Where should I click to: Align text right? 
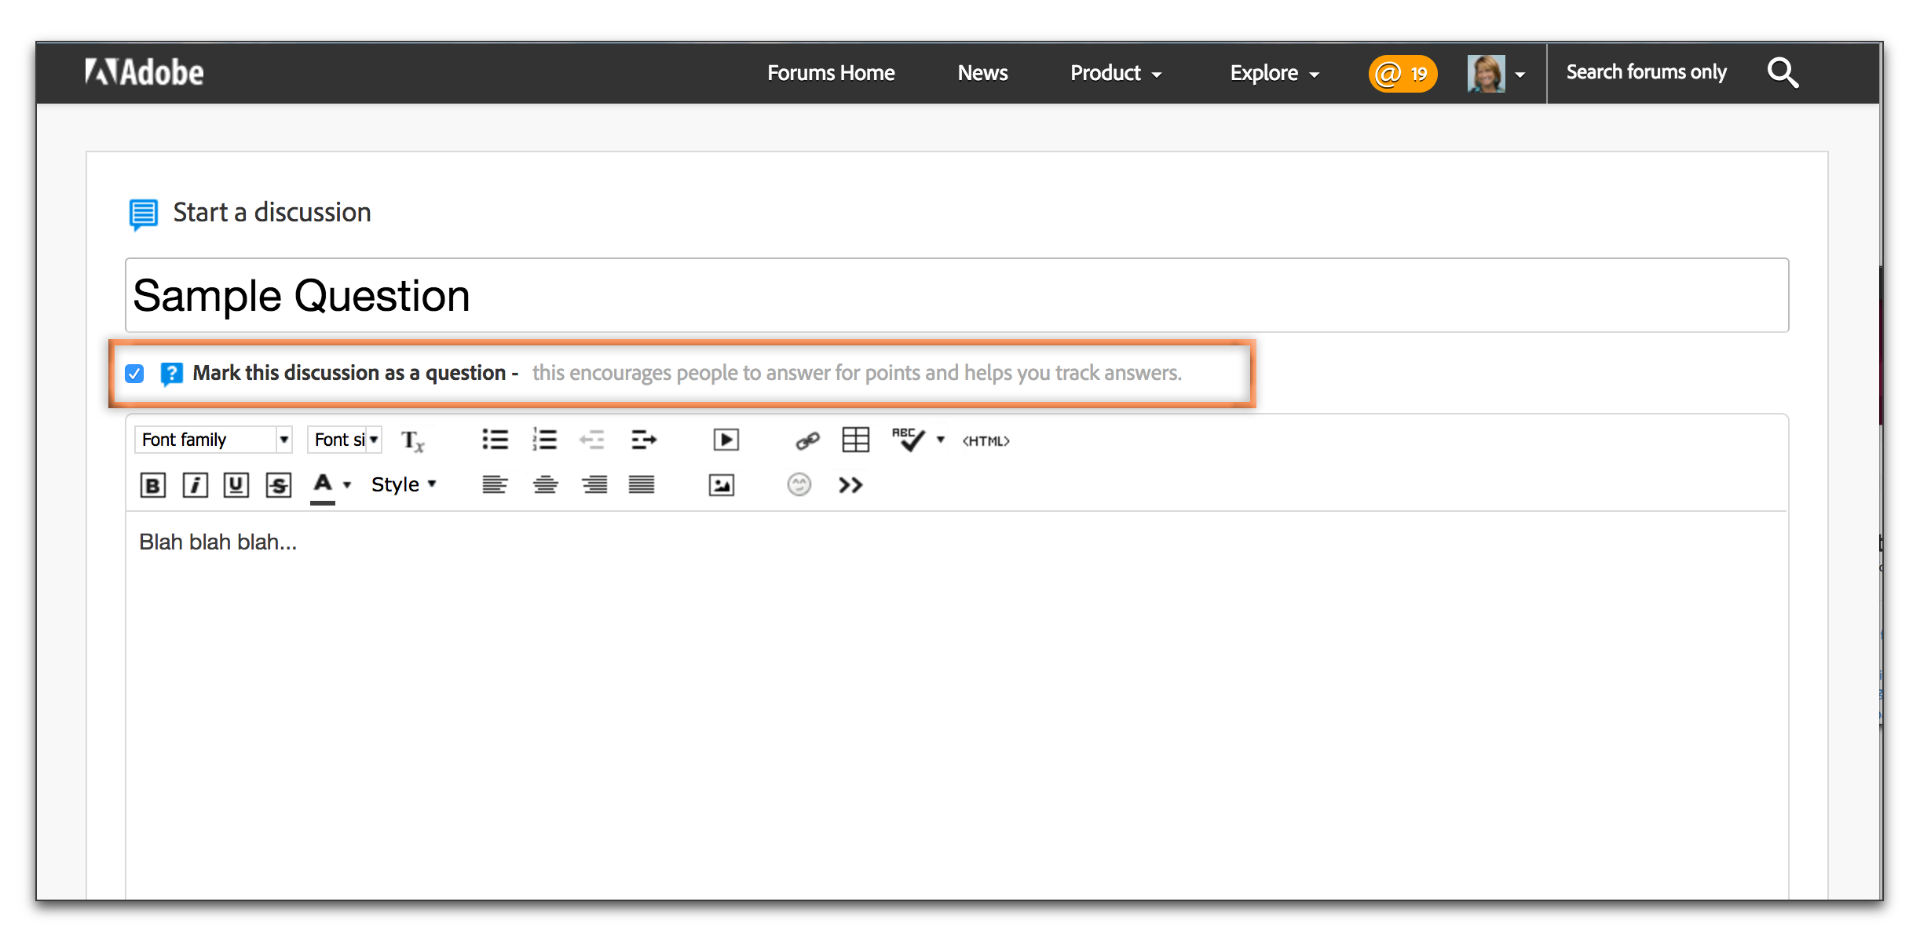coord(594,485)
